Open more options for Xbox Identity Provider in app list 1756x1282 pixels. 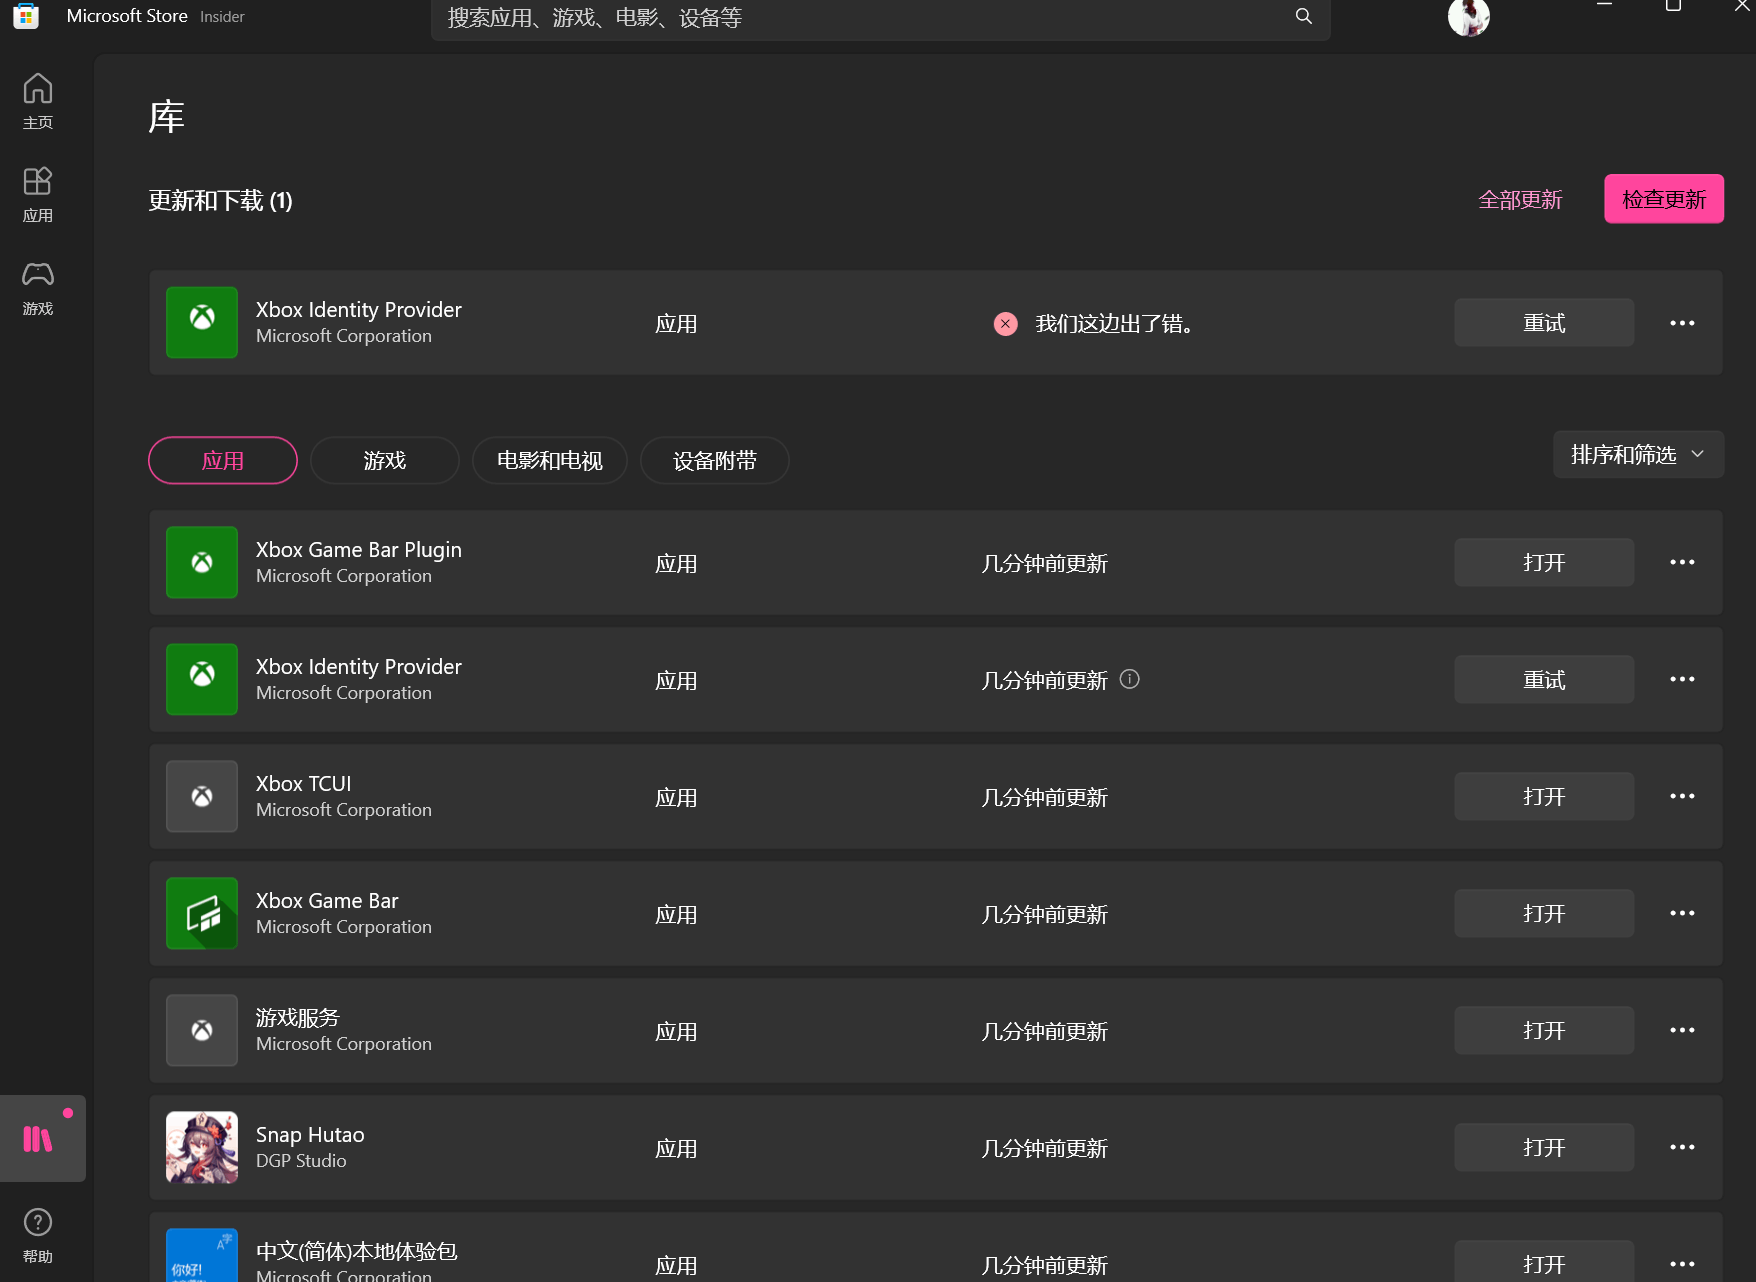[1682, 679]
